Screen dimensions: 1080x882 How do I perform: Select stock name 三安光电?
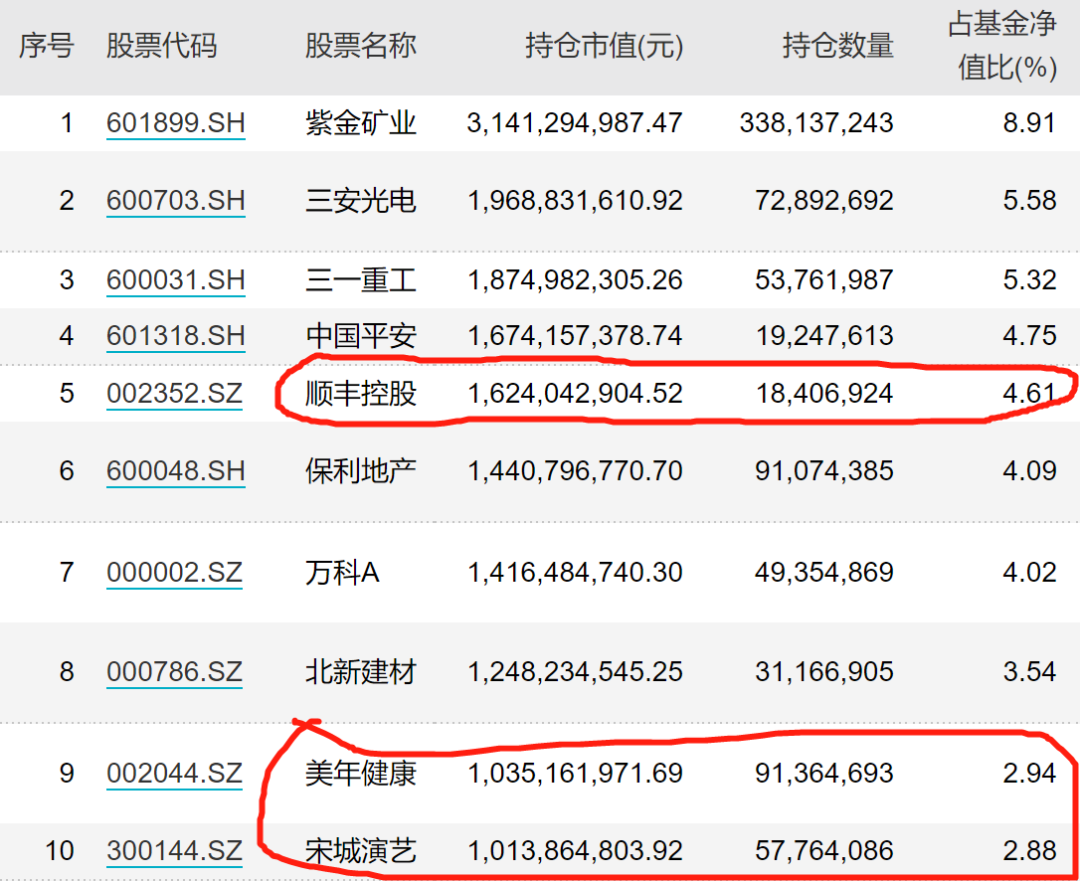click(361, 201)
